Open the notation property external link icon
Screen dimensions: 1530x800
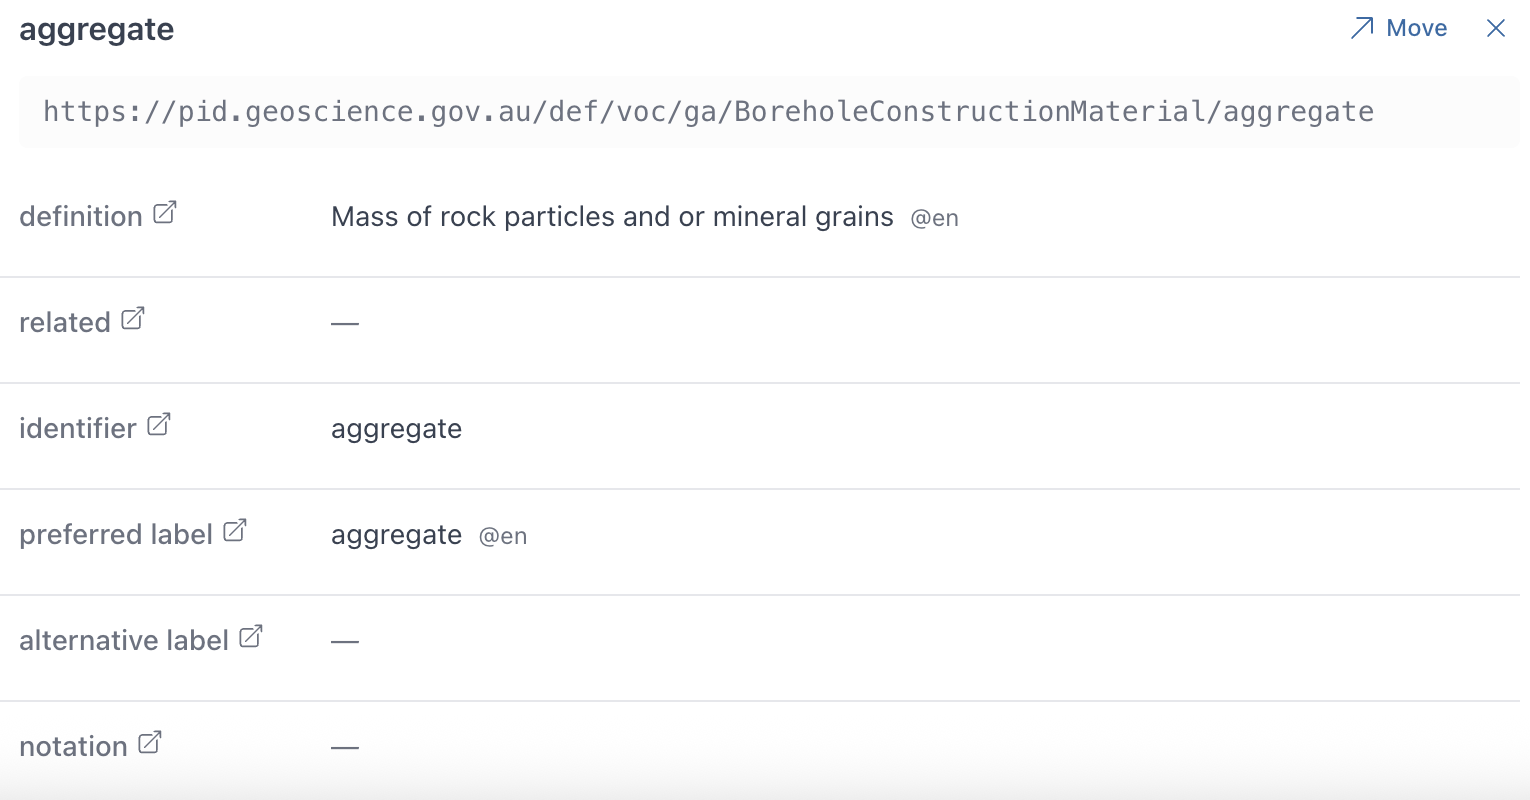click(x=150, y=743)
